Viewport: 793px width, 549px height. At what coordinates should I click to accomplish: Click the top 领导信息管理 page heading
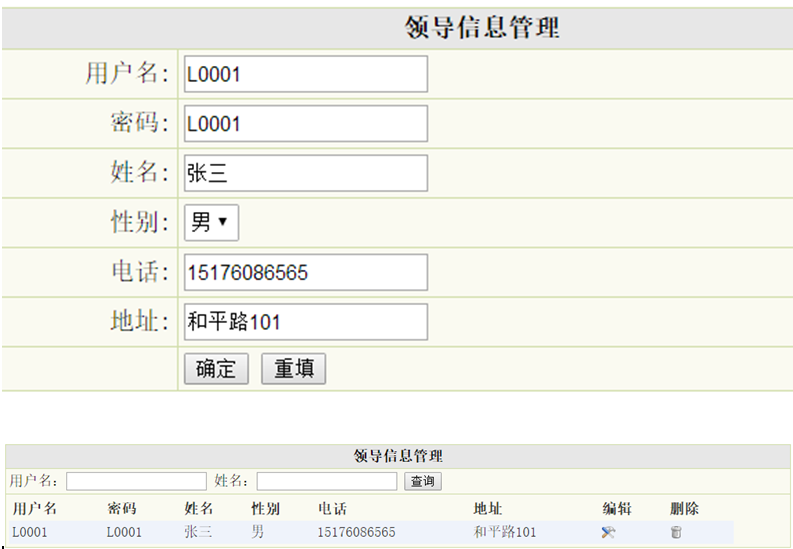482,27
